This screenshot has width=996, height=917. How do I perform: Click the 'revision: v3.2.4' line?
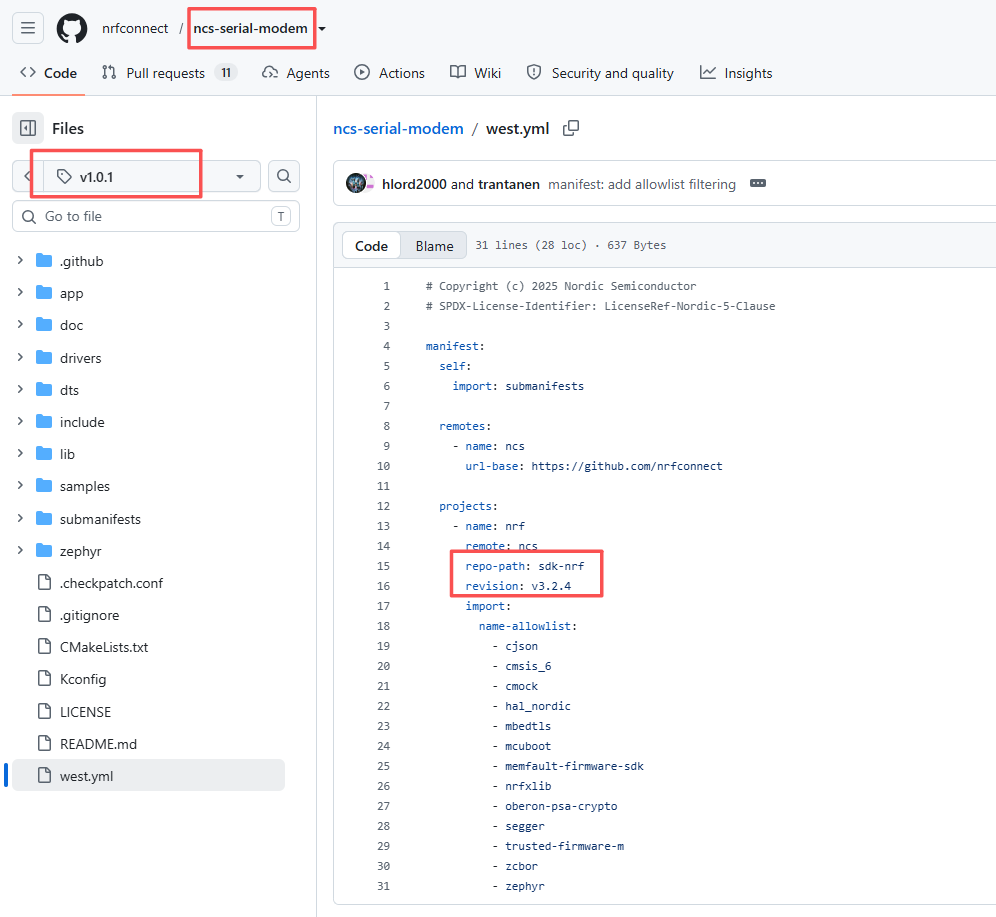coord(518,586)
